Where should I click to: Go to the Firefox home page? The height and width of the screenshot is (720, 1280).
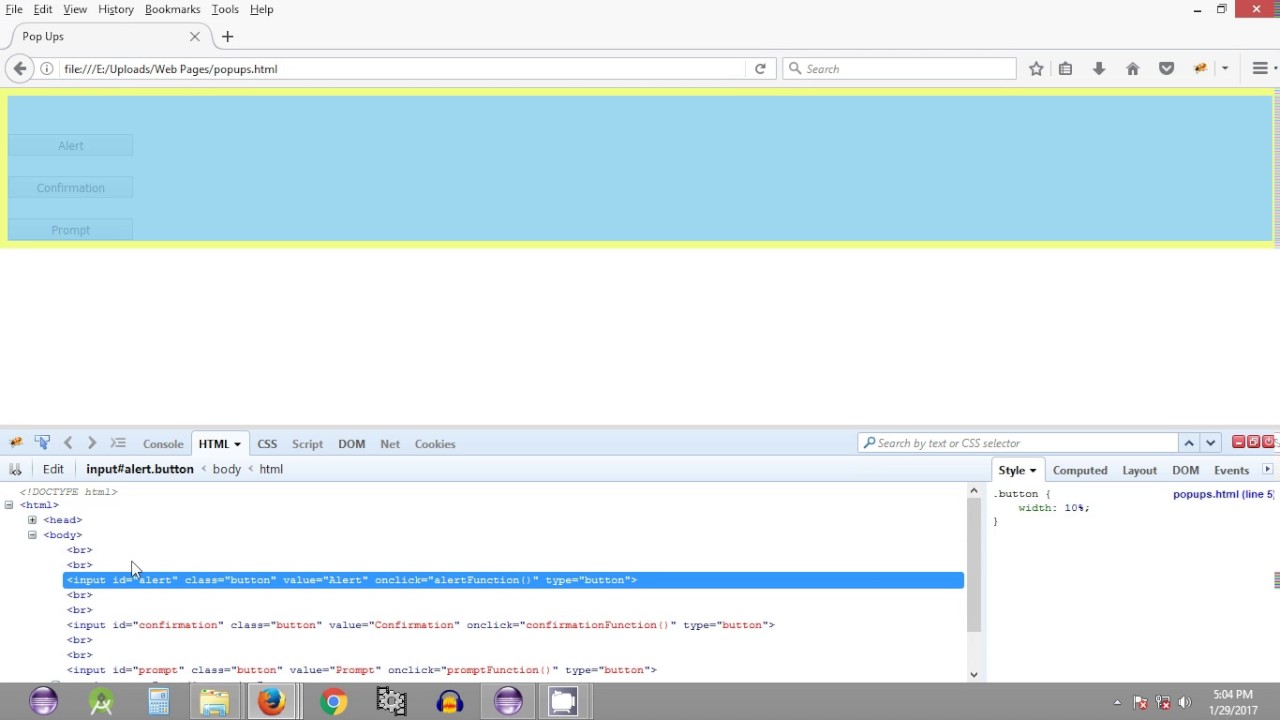(x=1132, y=69)
